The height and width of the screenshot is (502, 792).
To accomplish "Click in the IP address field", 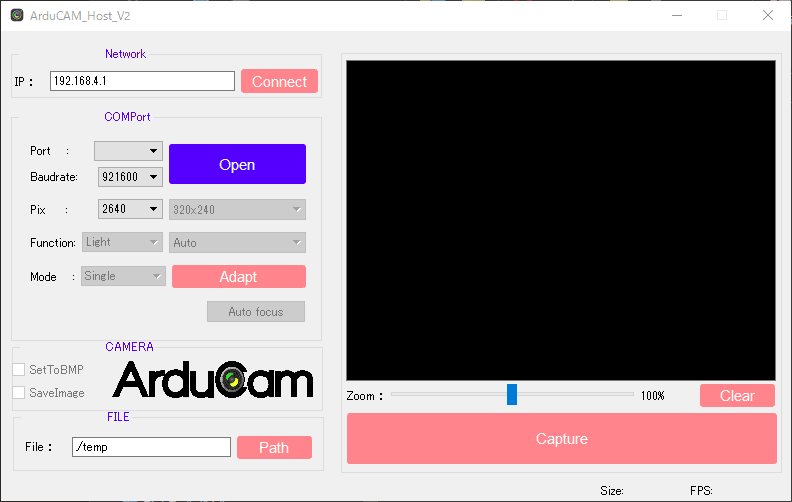I will [x=142, y=81].
